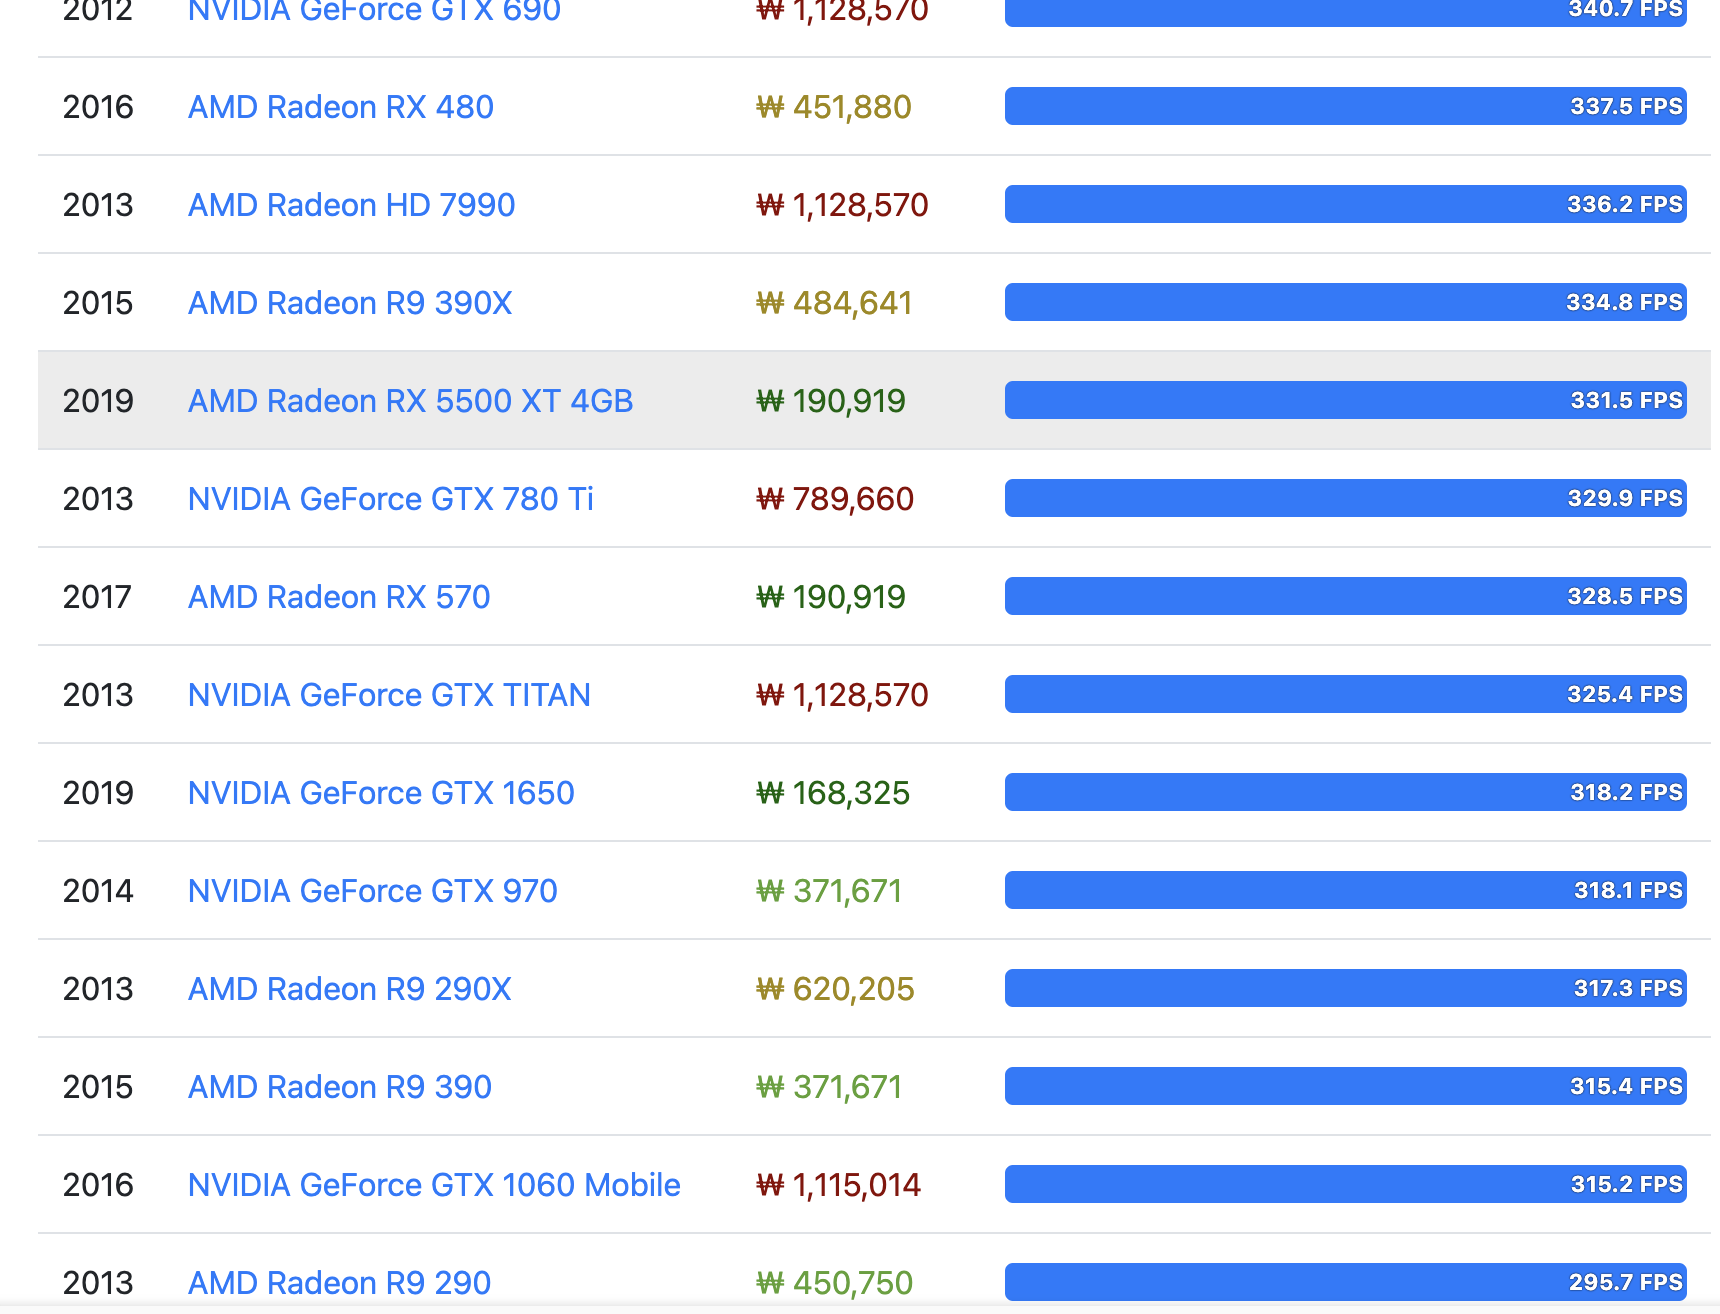Click the price in the Radeon HD 7990 row
Image resolution: width=1720 pixels, height=1314 pixels.
click(842, 205)
